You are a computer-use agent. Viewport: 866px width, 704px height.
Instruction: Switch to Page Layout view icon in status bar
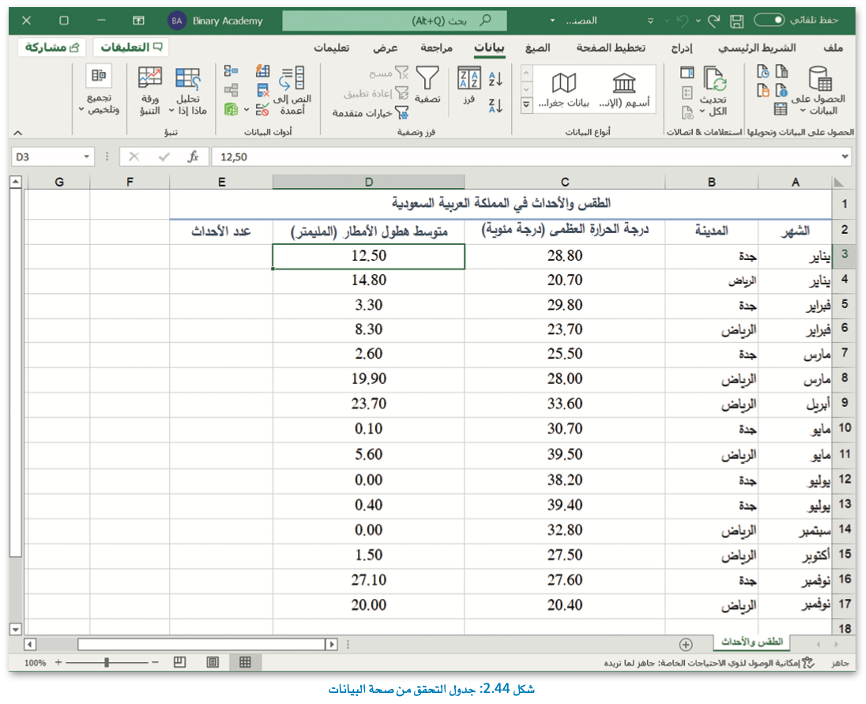[213, 662]
